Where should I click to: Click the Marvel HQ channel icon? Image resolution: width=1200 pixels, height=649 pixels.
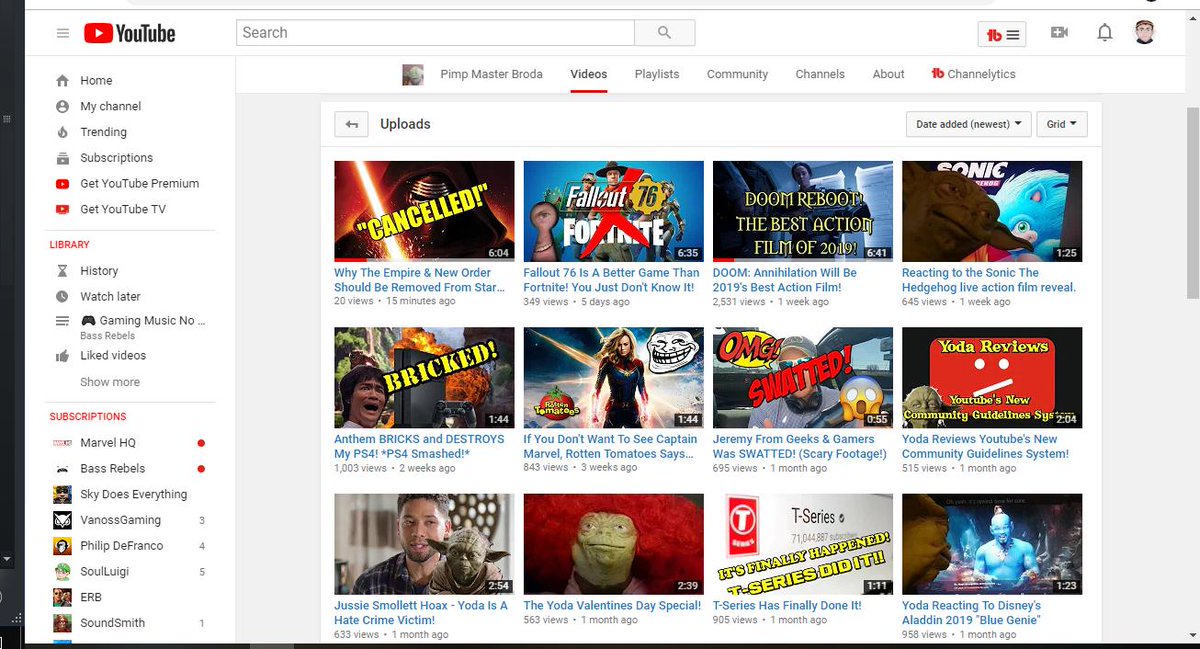pyautogui.click(x=62, y=443)
